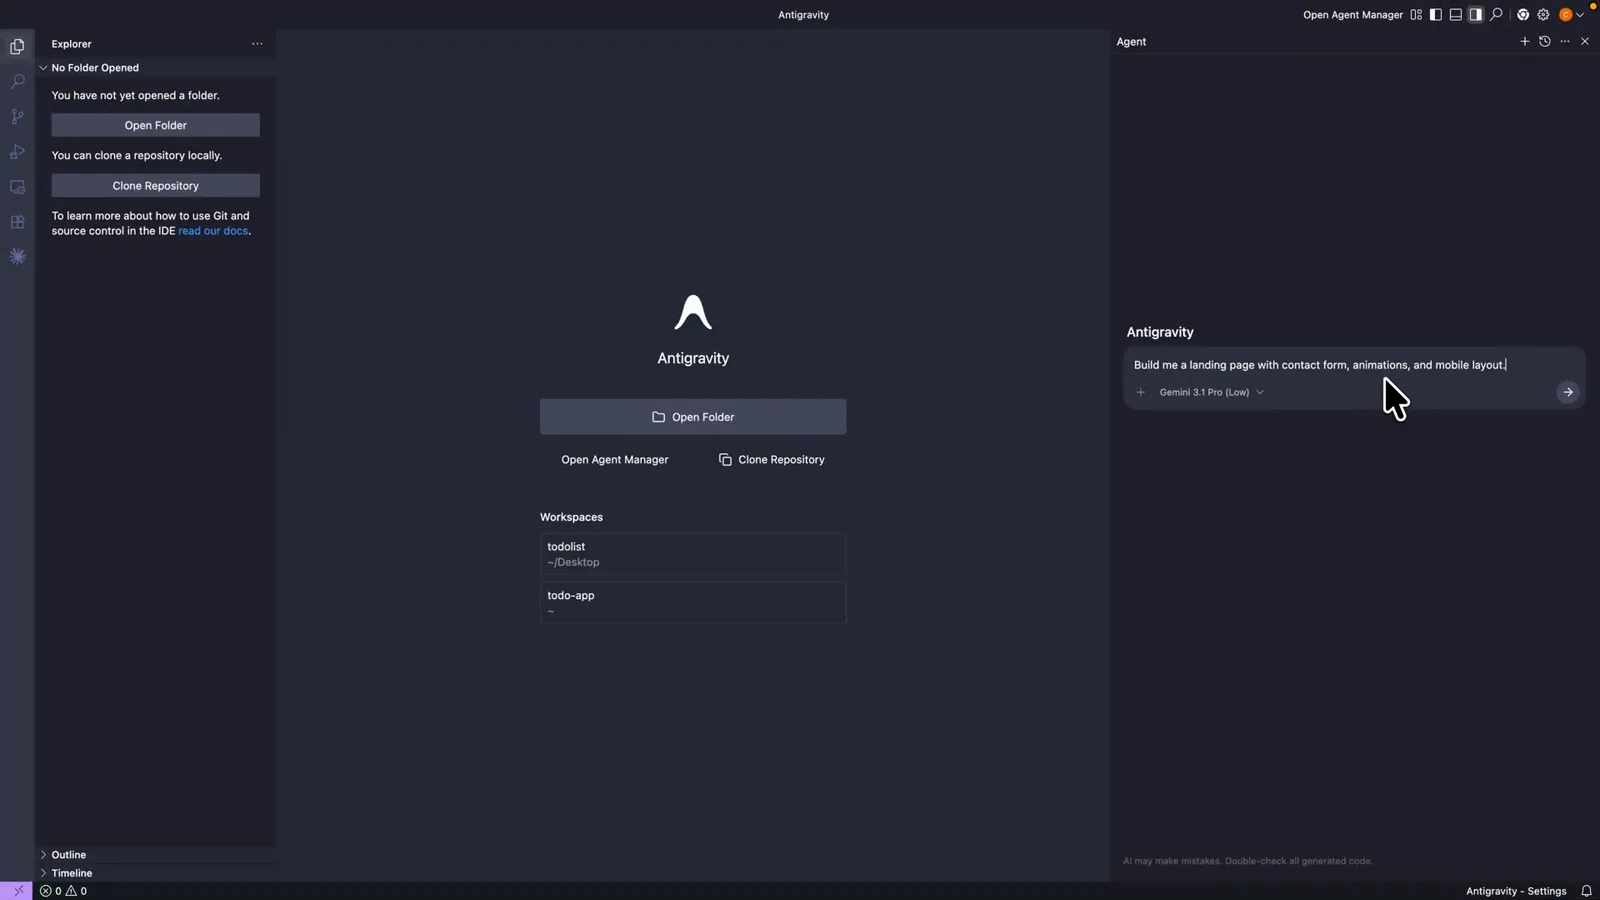Screen dimensions: 1600x900
Task: Open the todo-app workspace
Action: tap(693, 603)
